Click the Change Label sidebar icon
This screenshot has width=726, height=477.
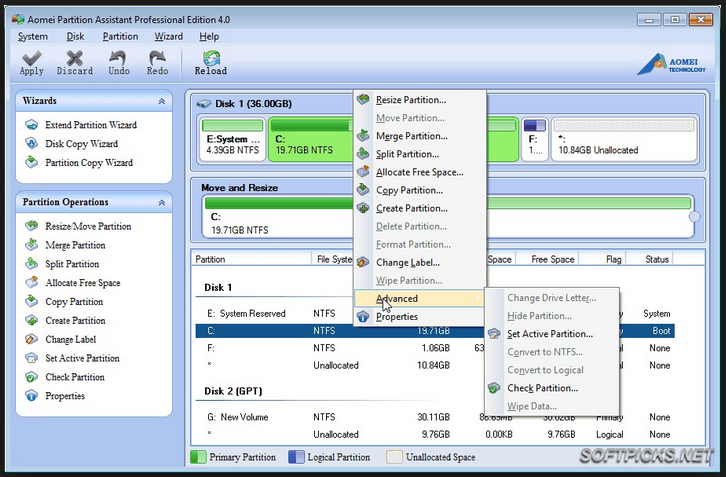(x=31, y=339)
